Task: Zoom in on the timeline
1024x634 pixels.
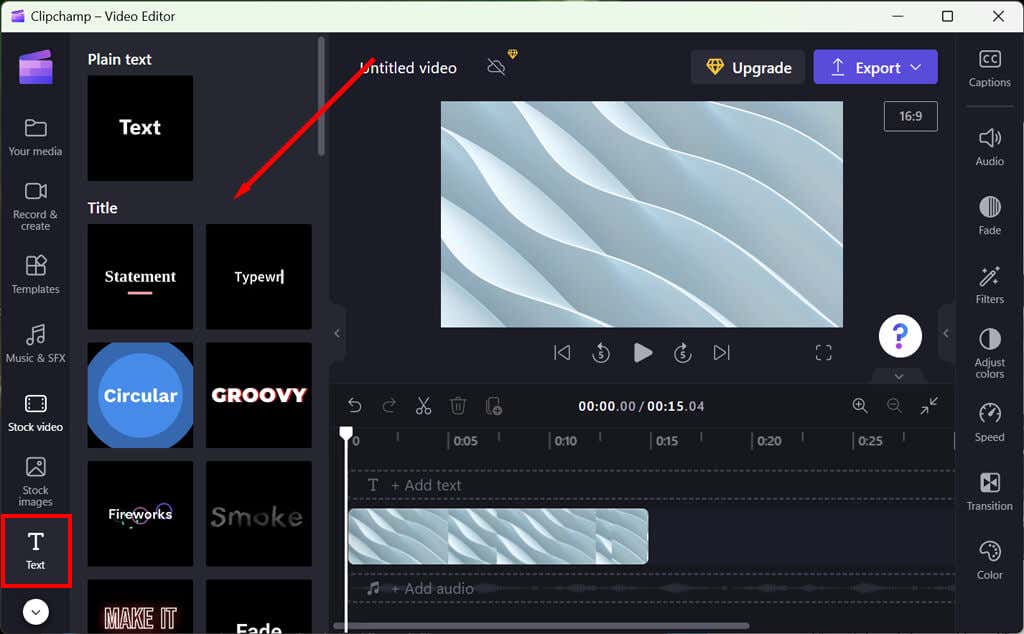Action: (860, 405)
